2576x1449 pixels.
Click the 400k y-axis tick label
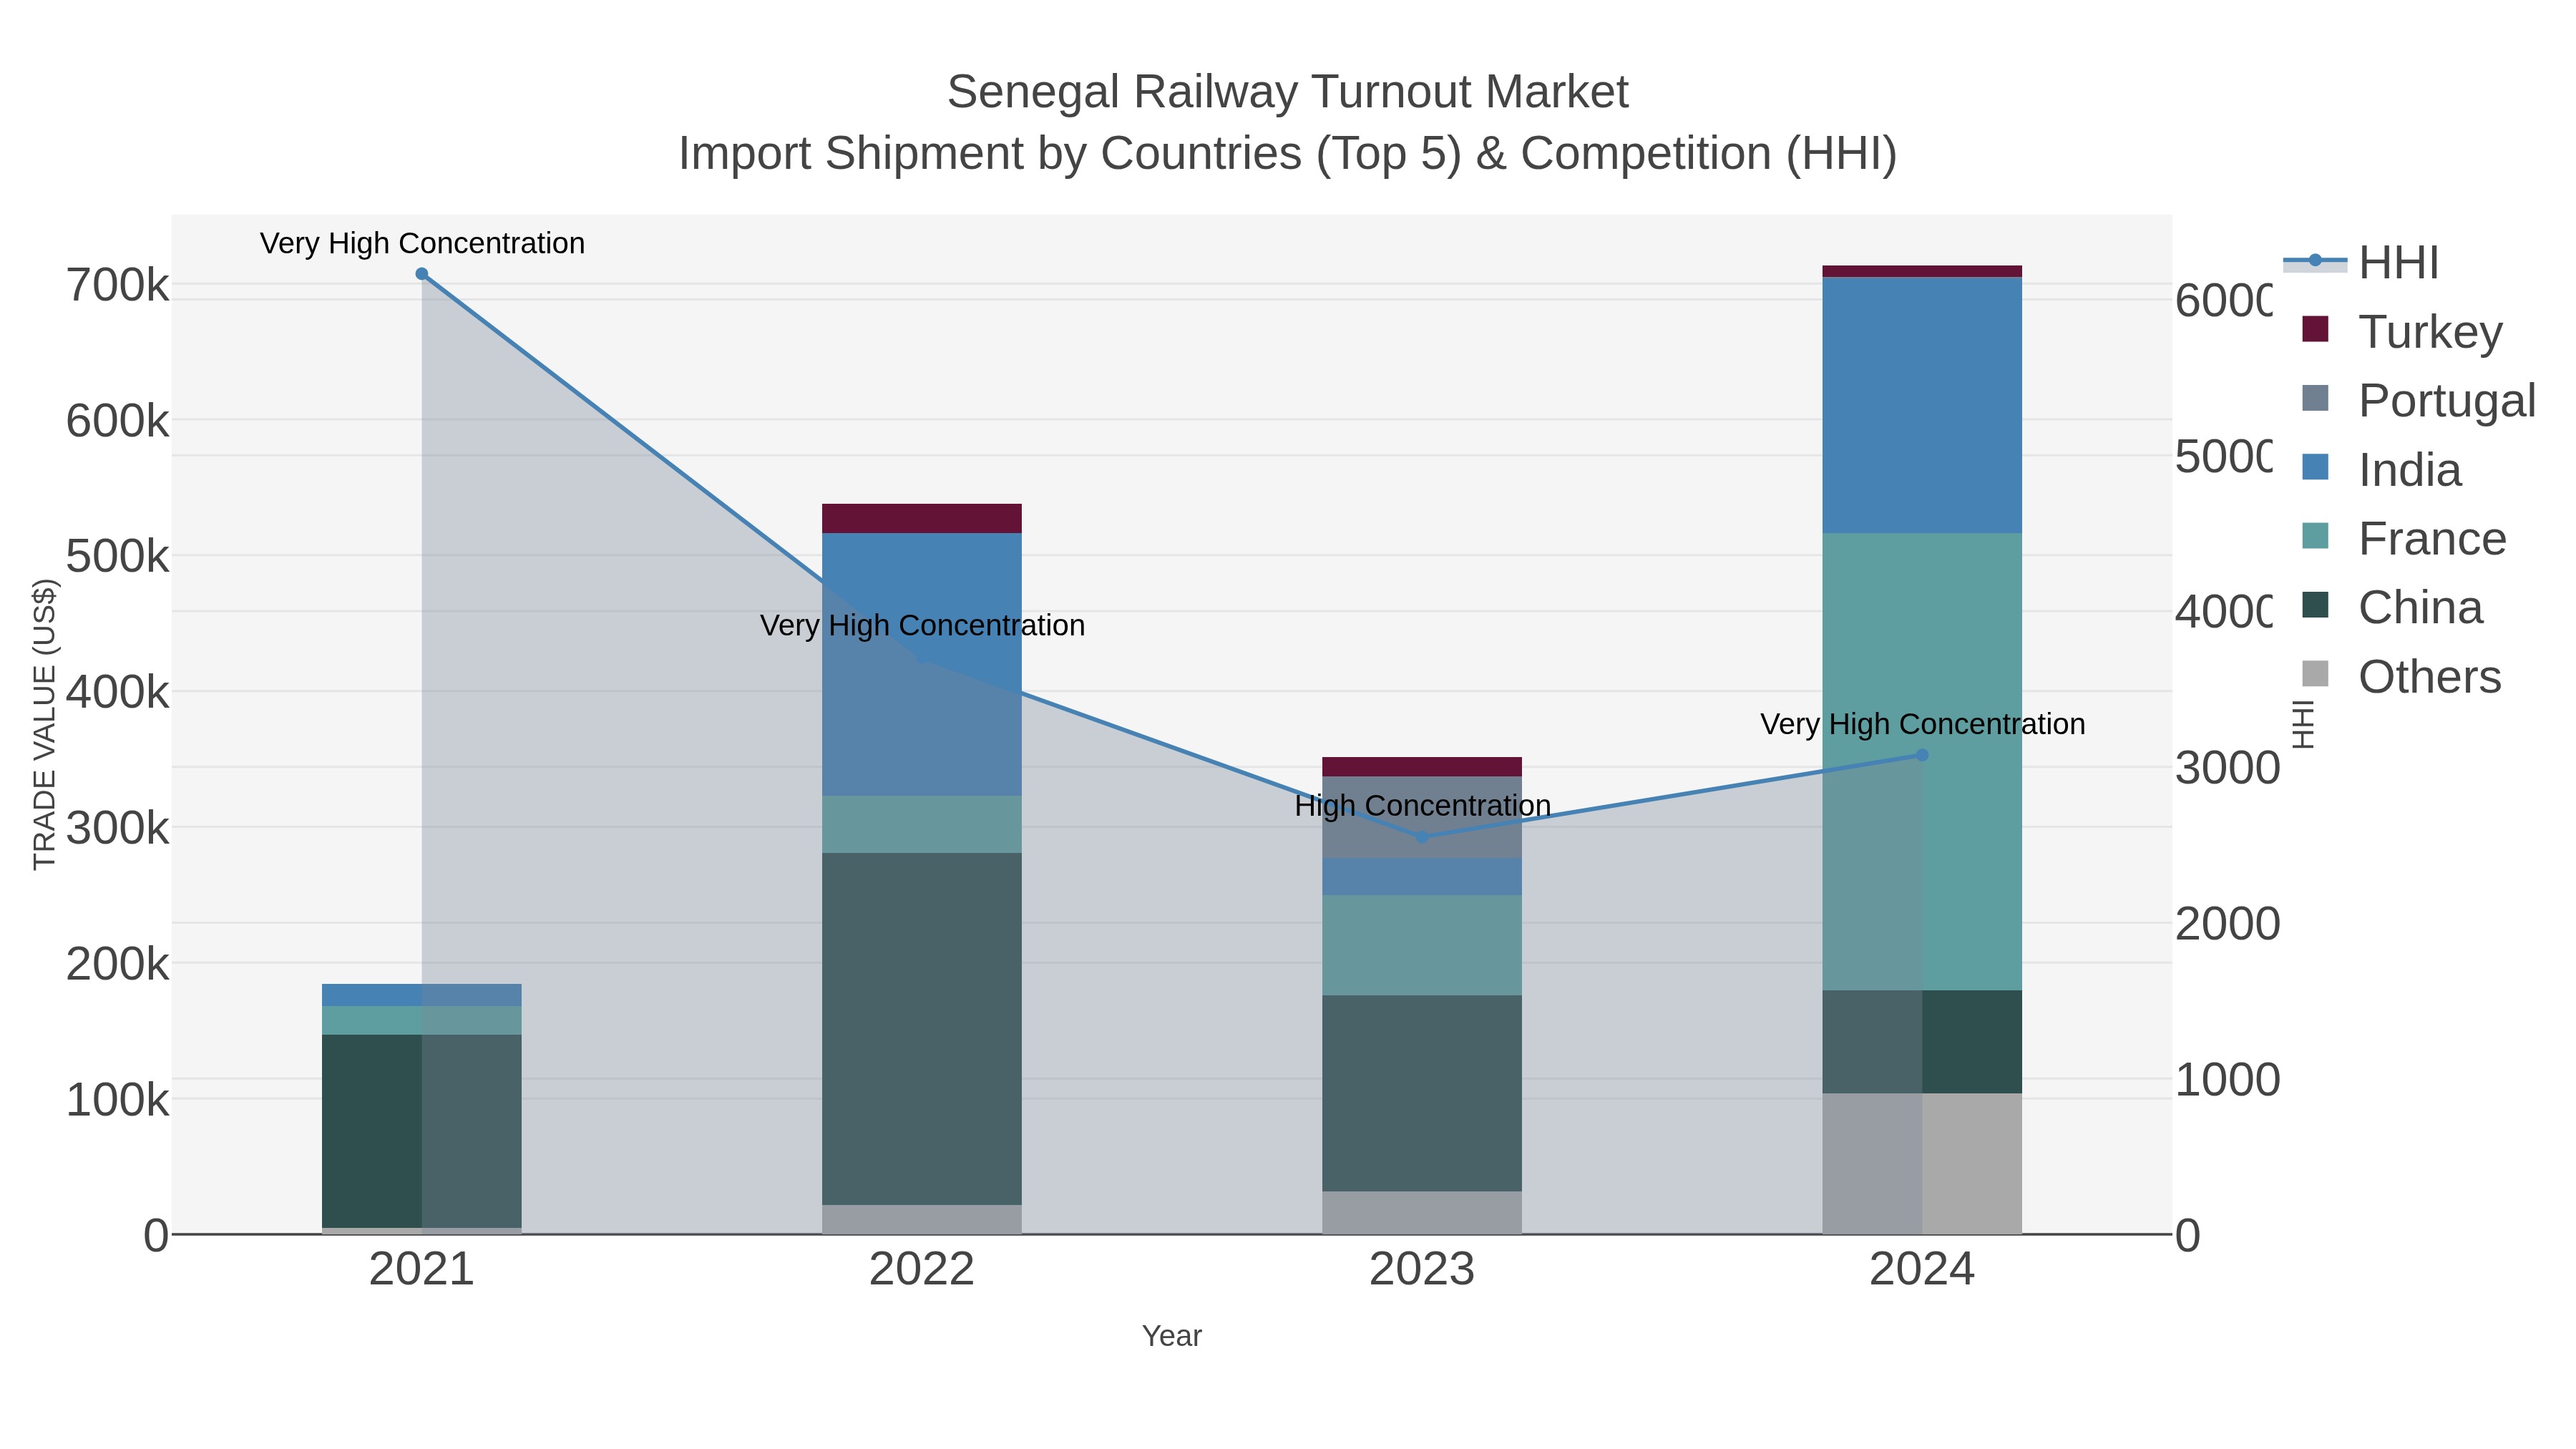pyautogui.click(x=118, y=692)
